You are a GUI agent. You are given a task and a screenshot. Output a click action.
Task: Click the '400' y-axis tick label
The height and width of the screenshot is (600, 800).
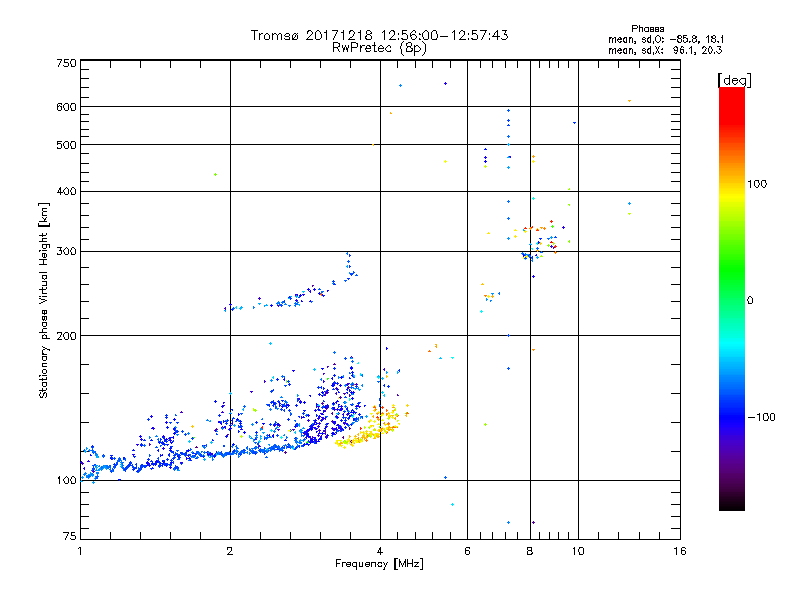point(67,192)
